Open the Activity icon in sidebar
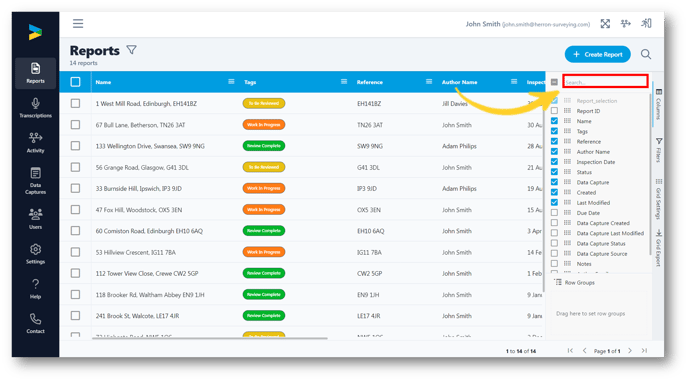Image resolution: width=688 pixels, height=381 pixels. pos(36,138)
